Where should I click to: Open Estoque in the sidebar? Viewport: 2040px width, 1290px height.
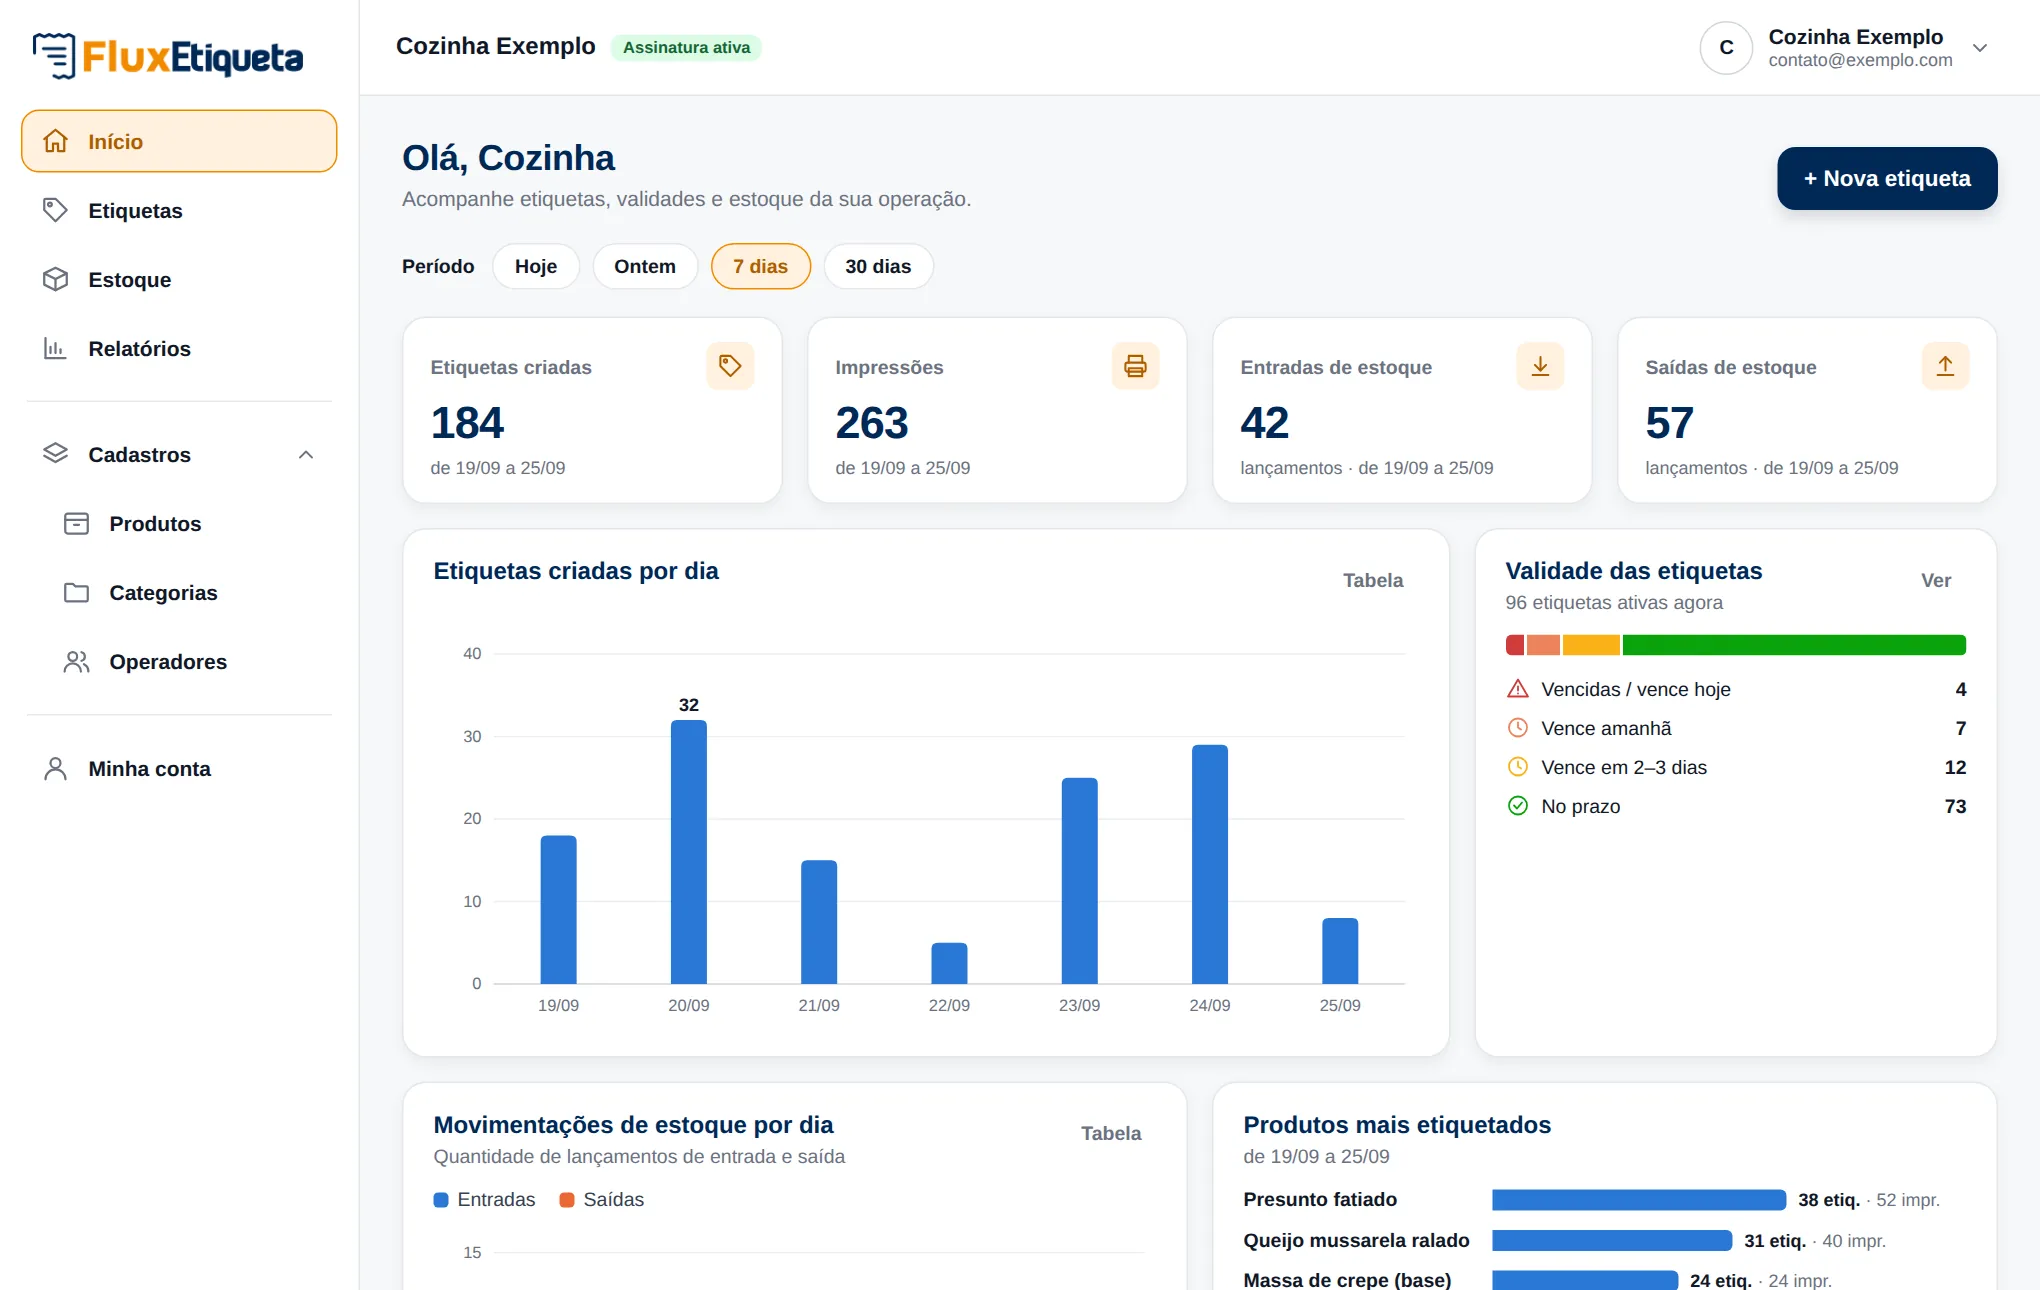tap(179, 279)
